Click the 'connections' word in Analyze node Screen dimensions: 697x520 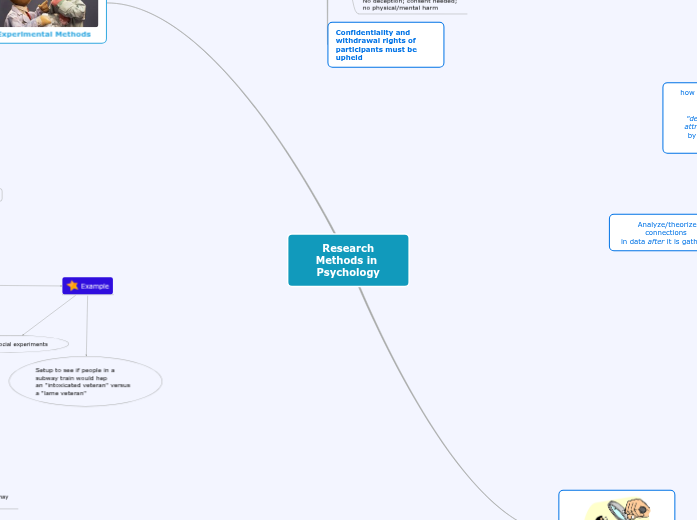point(665,232)
